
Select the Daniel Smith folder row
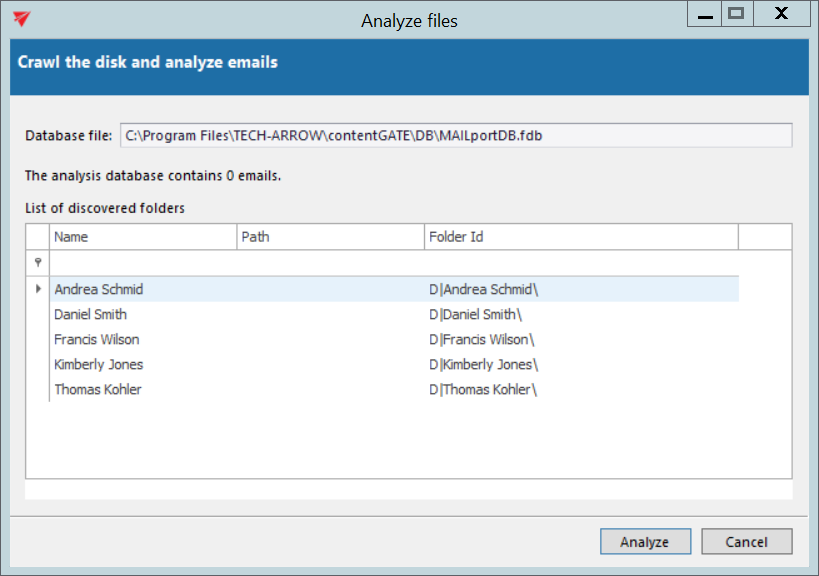pos(91,314)
